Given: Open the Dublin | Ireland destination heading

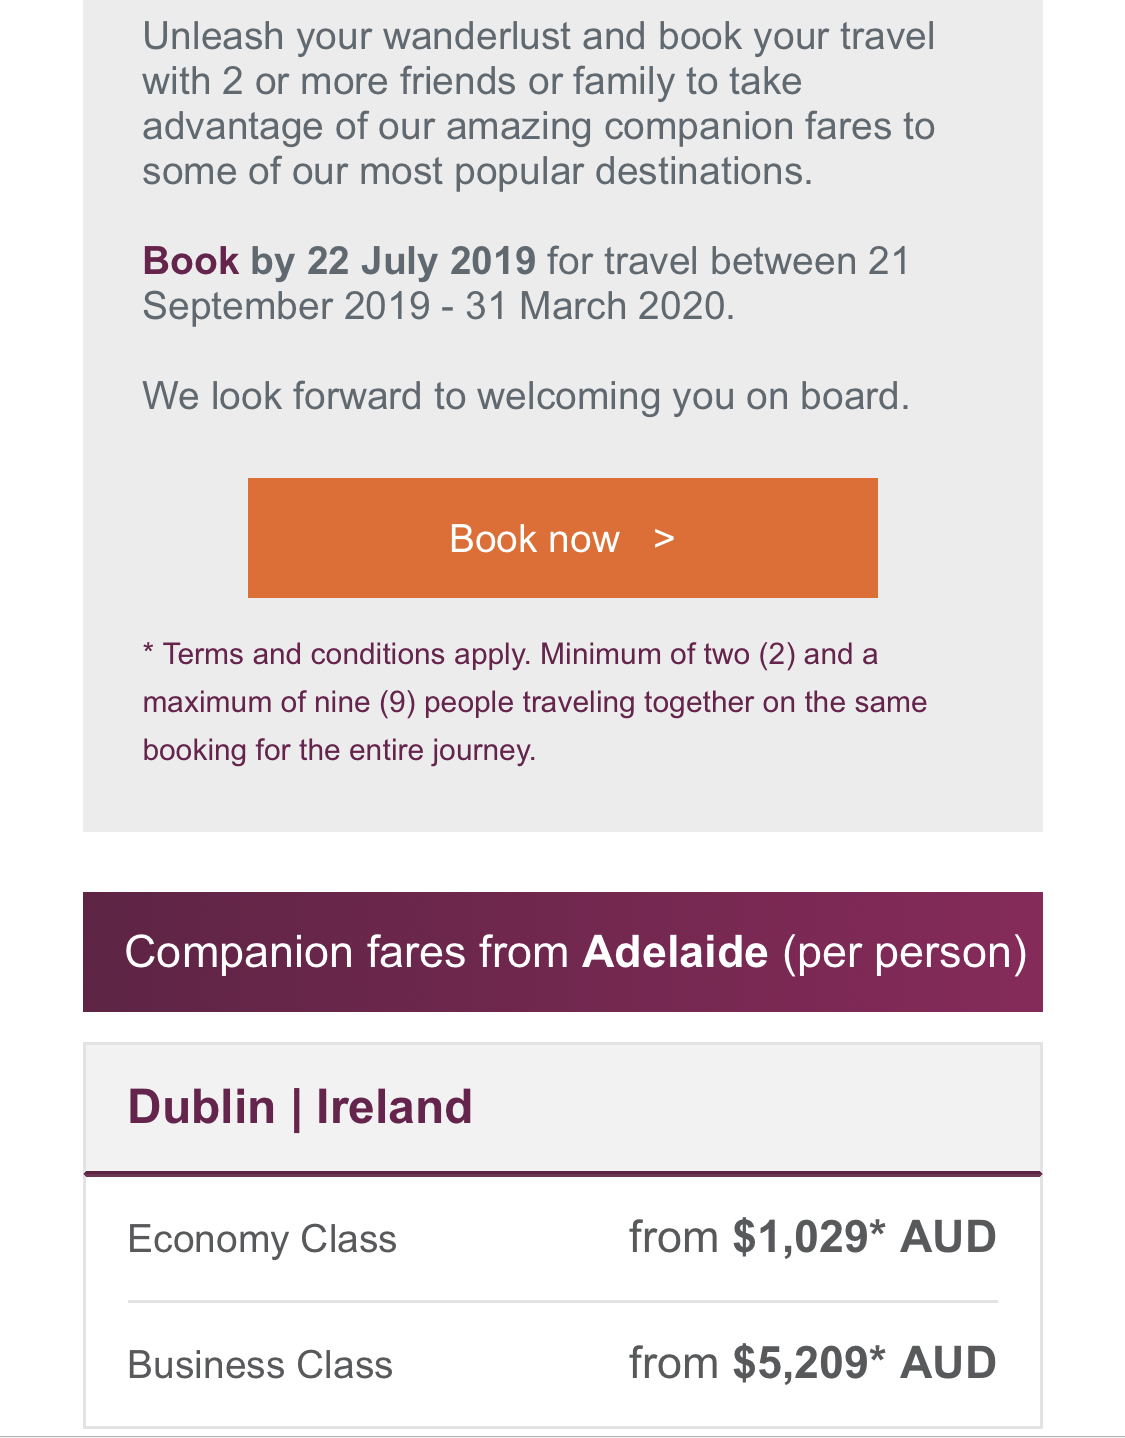Looking at the screenshot, I should coord(300,1107).
